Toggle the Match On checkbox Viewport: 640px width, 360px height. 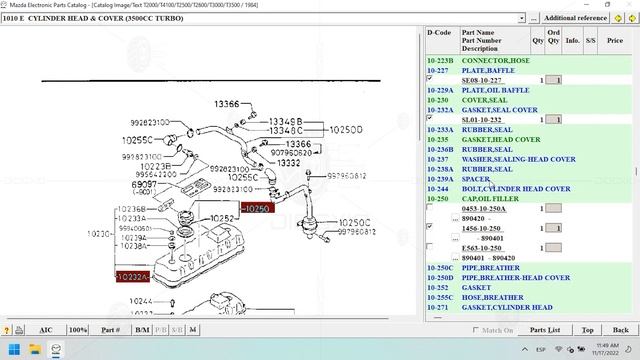476,330
